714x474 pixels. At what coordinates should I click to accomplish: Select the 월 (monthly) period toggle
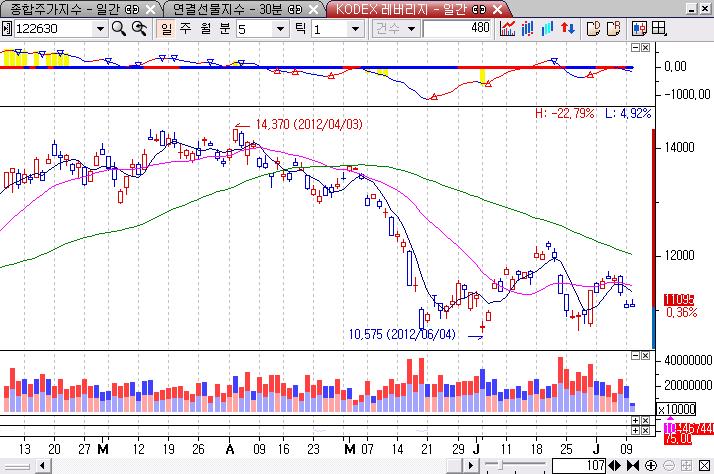(x=206, y=29)
